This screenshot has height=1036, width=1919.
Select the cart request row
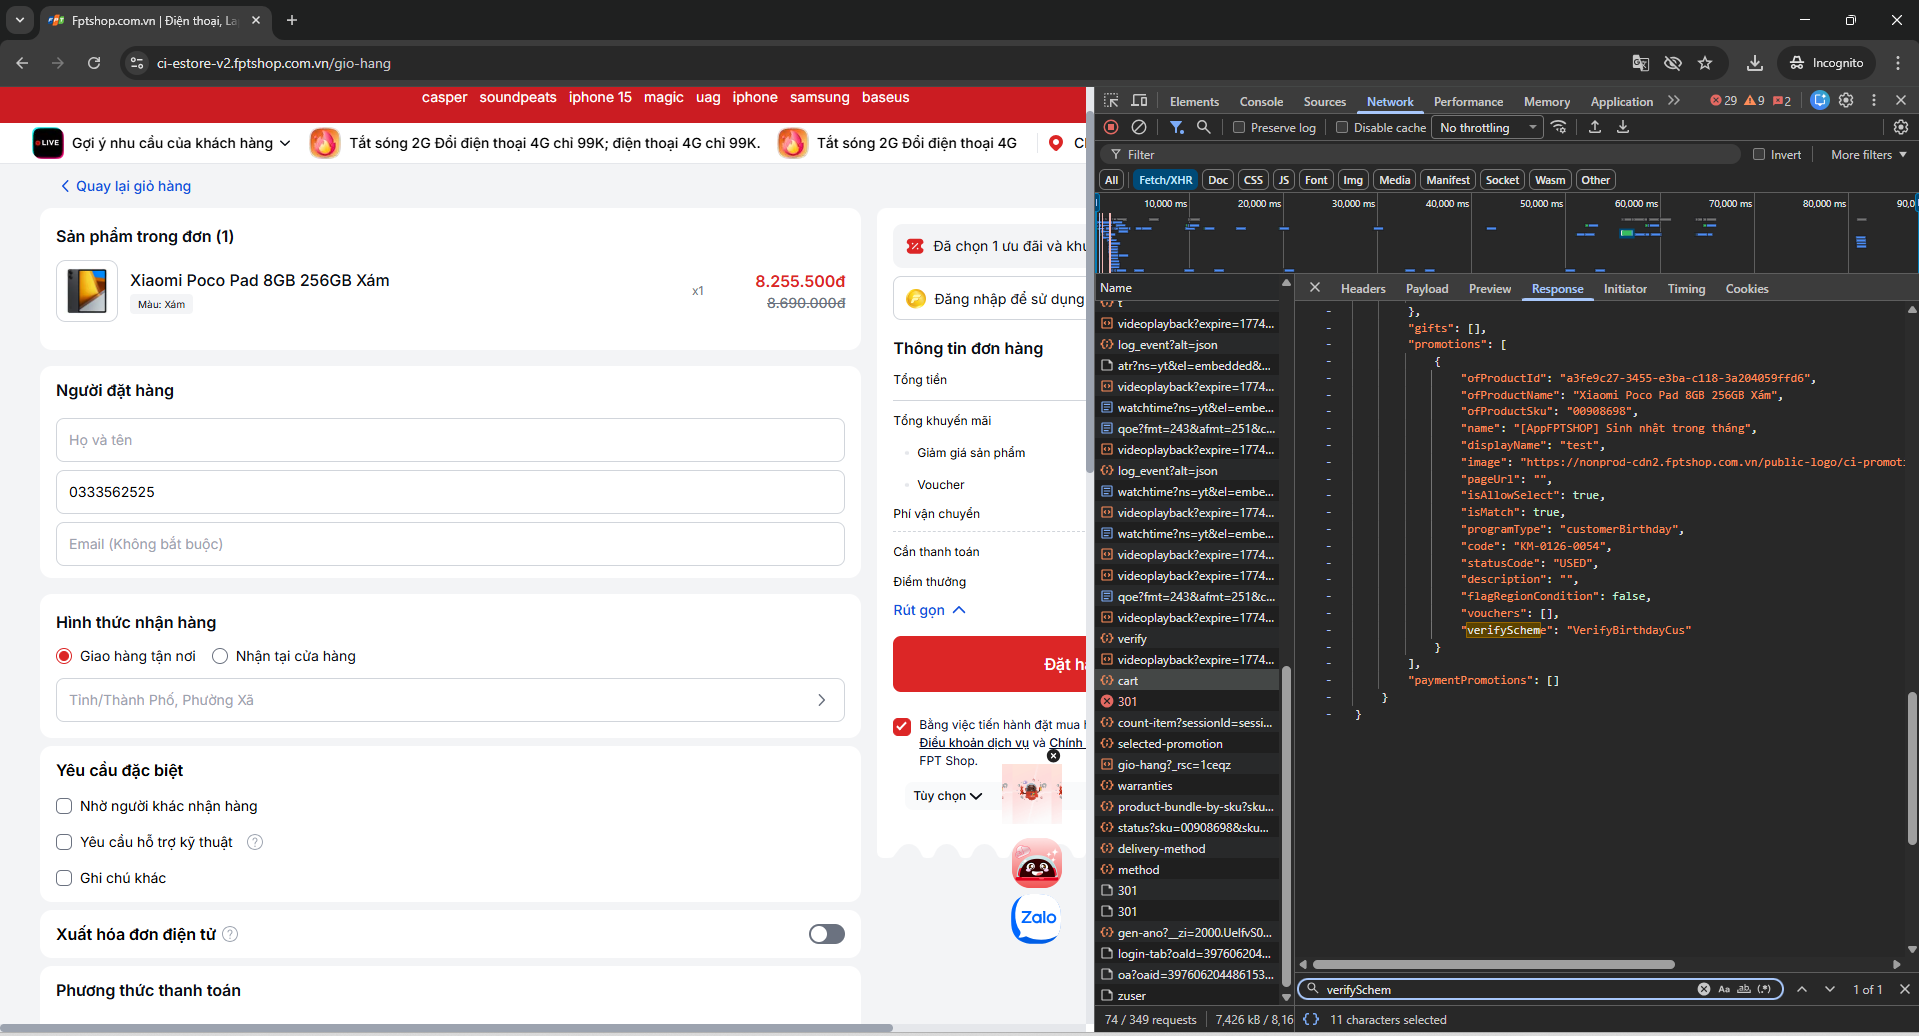click(1188, 680)
